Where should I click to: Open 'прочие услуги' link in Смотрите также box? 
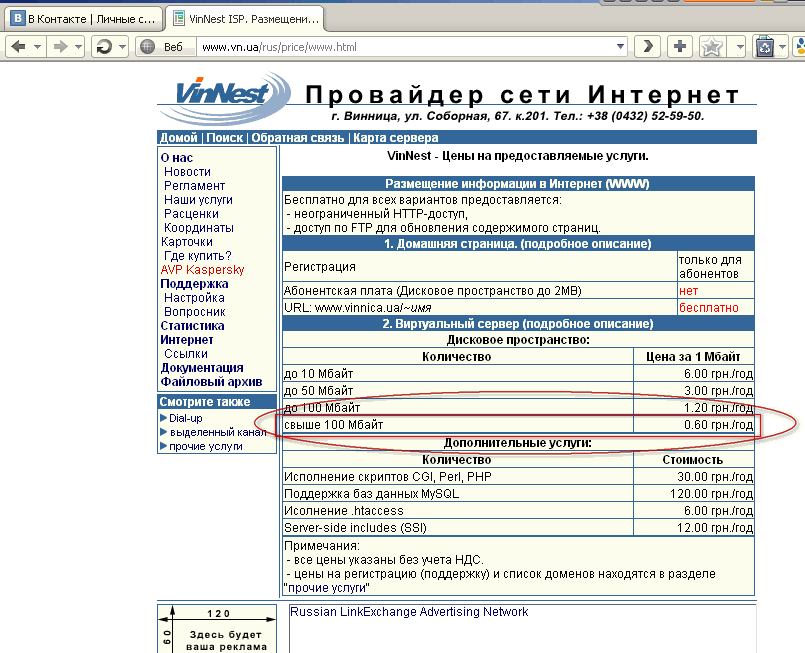205,446
